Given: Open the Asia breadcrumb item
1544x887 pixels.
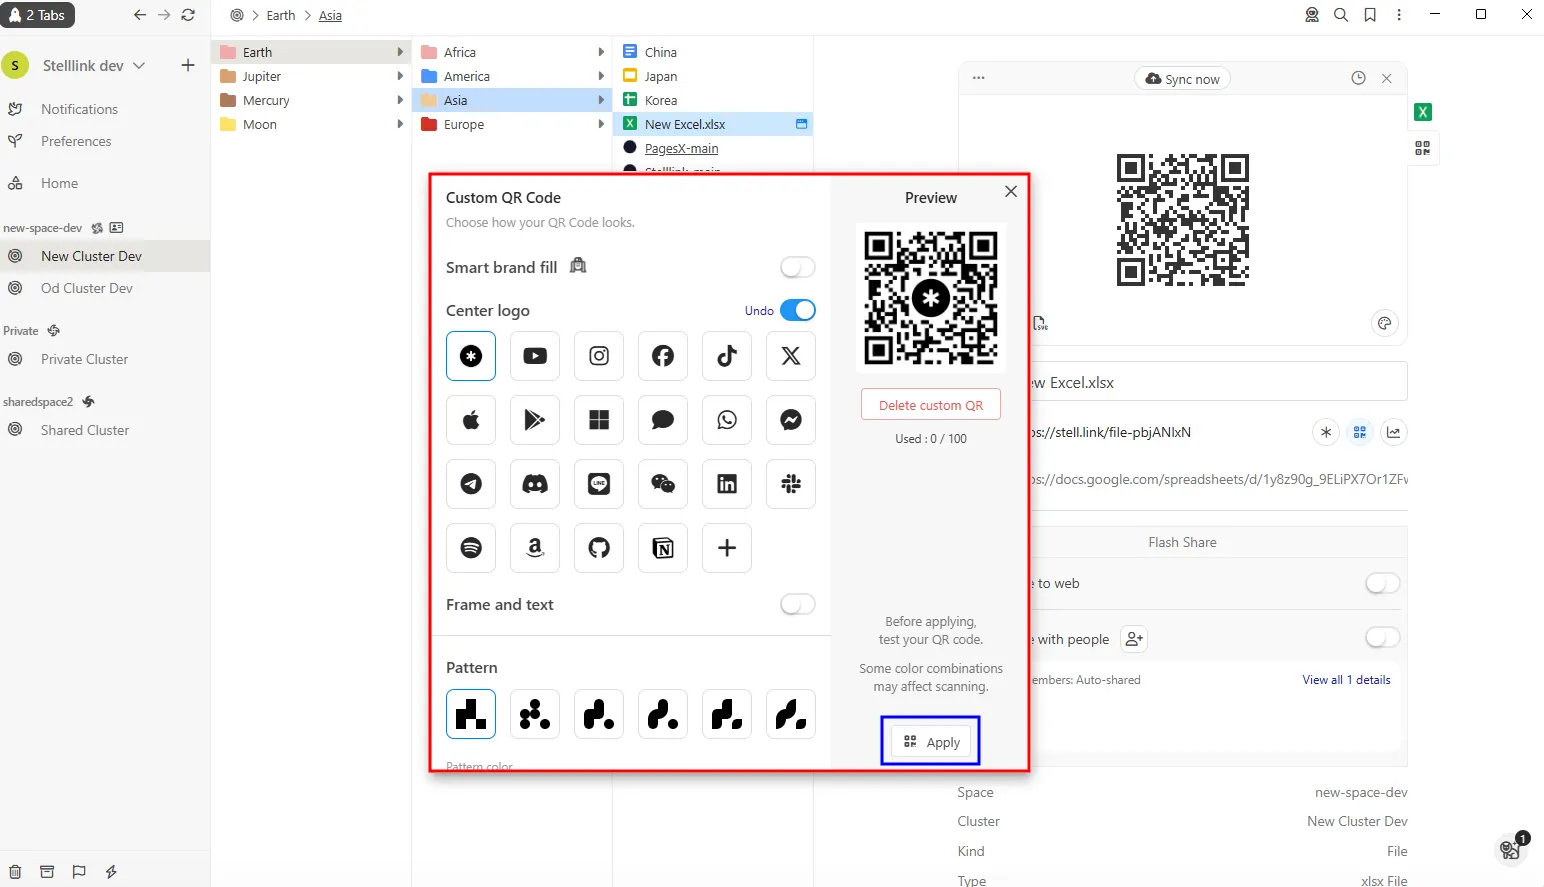Looking at the screenshot, I should pos(330,15).
